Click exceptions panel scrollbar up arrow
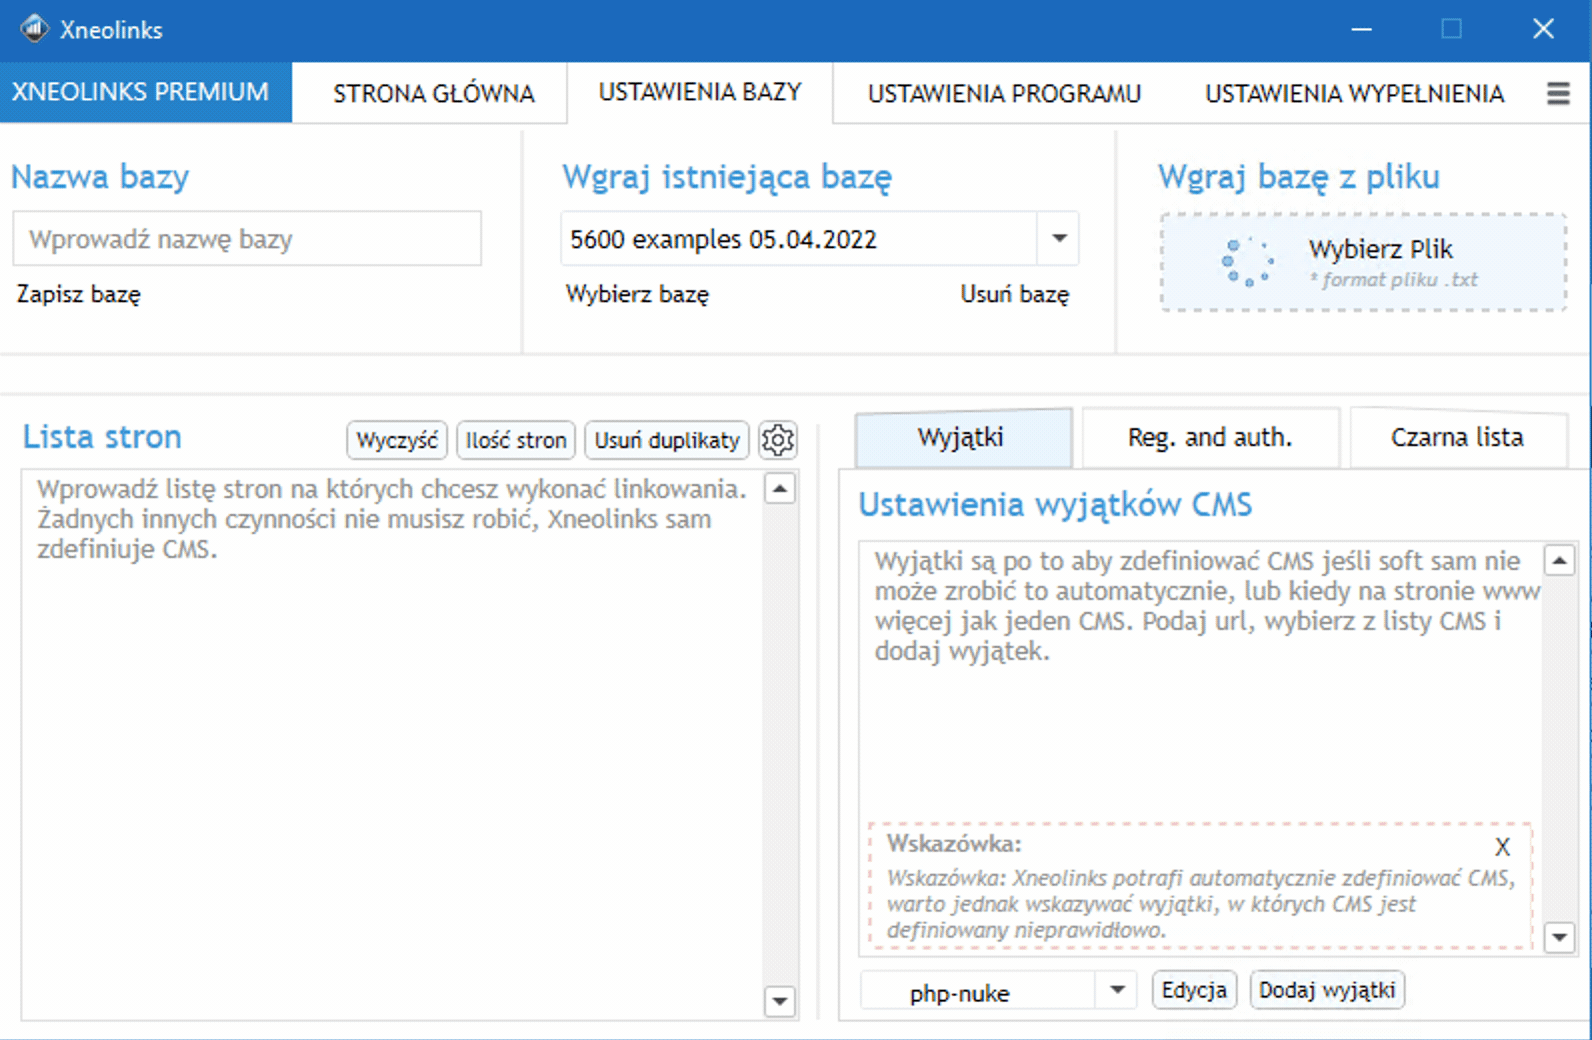The image size is (1592, 1040). [1560, 560]
